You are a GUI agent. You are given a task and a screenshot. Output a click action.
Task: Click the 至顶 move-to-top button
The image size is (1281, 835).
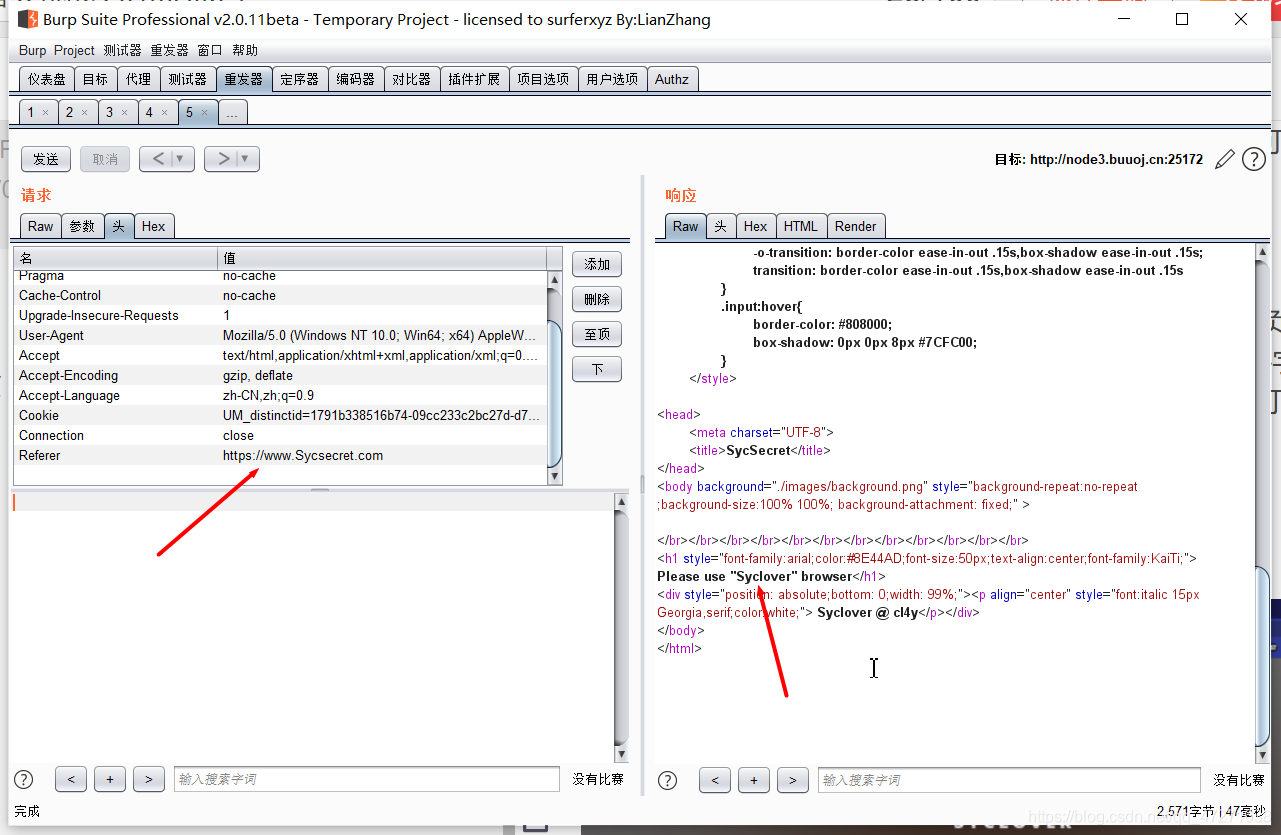pos(597,334)
